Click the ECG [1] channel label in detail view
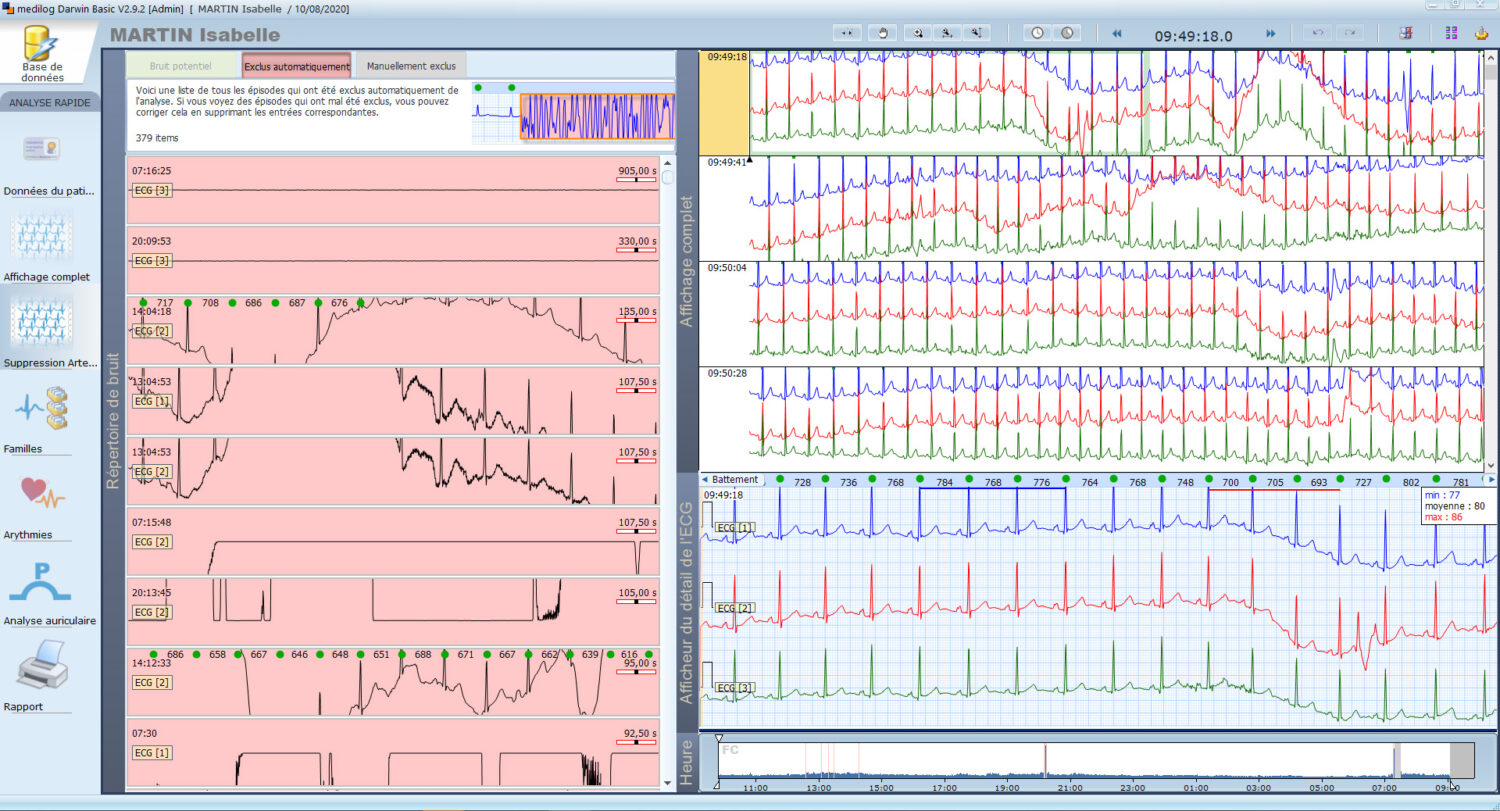Screen dimensions: 1500x811 pos(734,527)
